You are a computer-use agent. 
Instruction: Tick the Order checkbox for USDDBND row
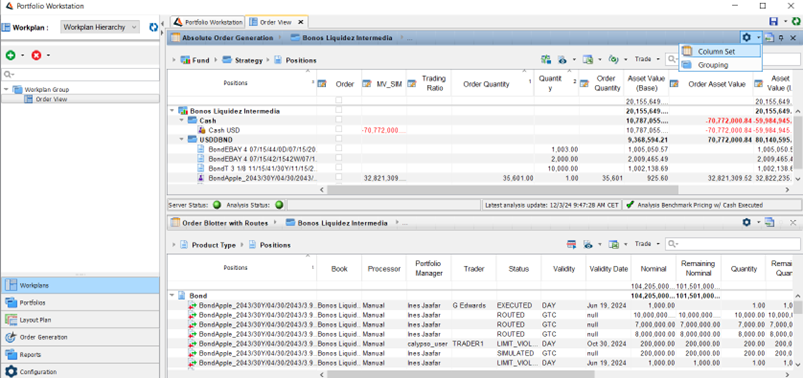click(x=339, y=139)
